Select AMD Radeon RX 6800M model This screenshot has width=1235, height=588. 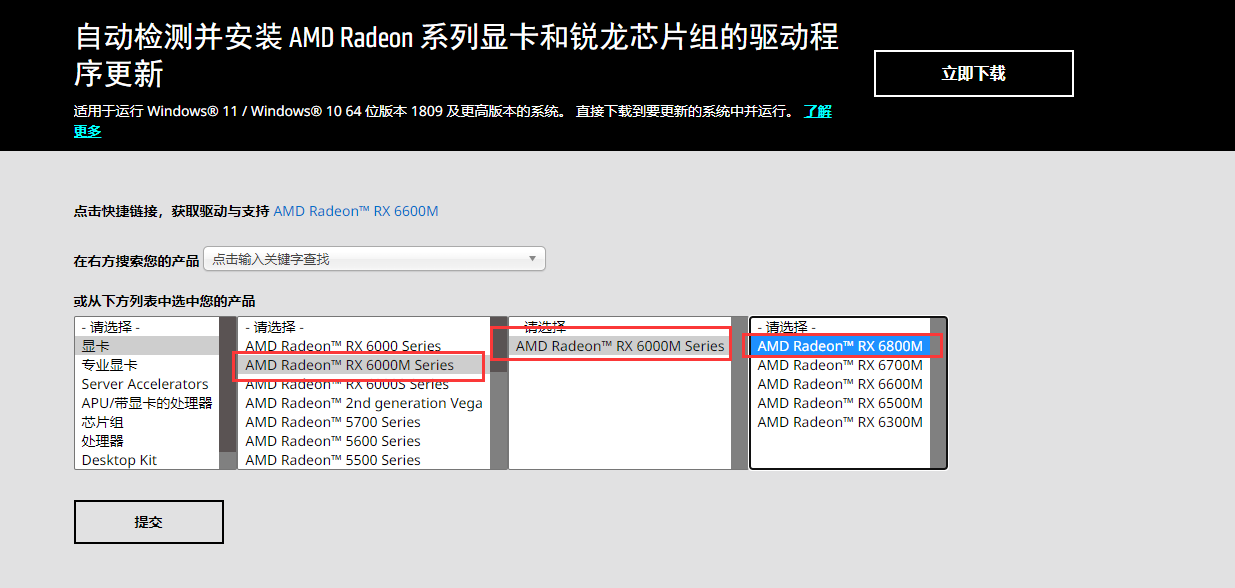(840, 346)
